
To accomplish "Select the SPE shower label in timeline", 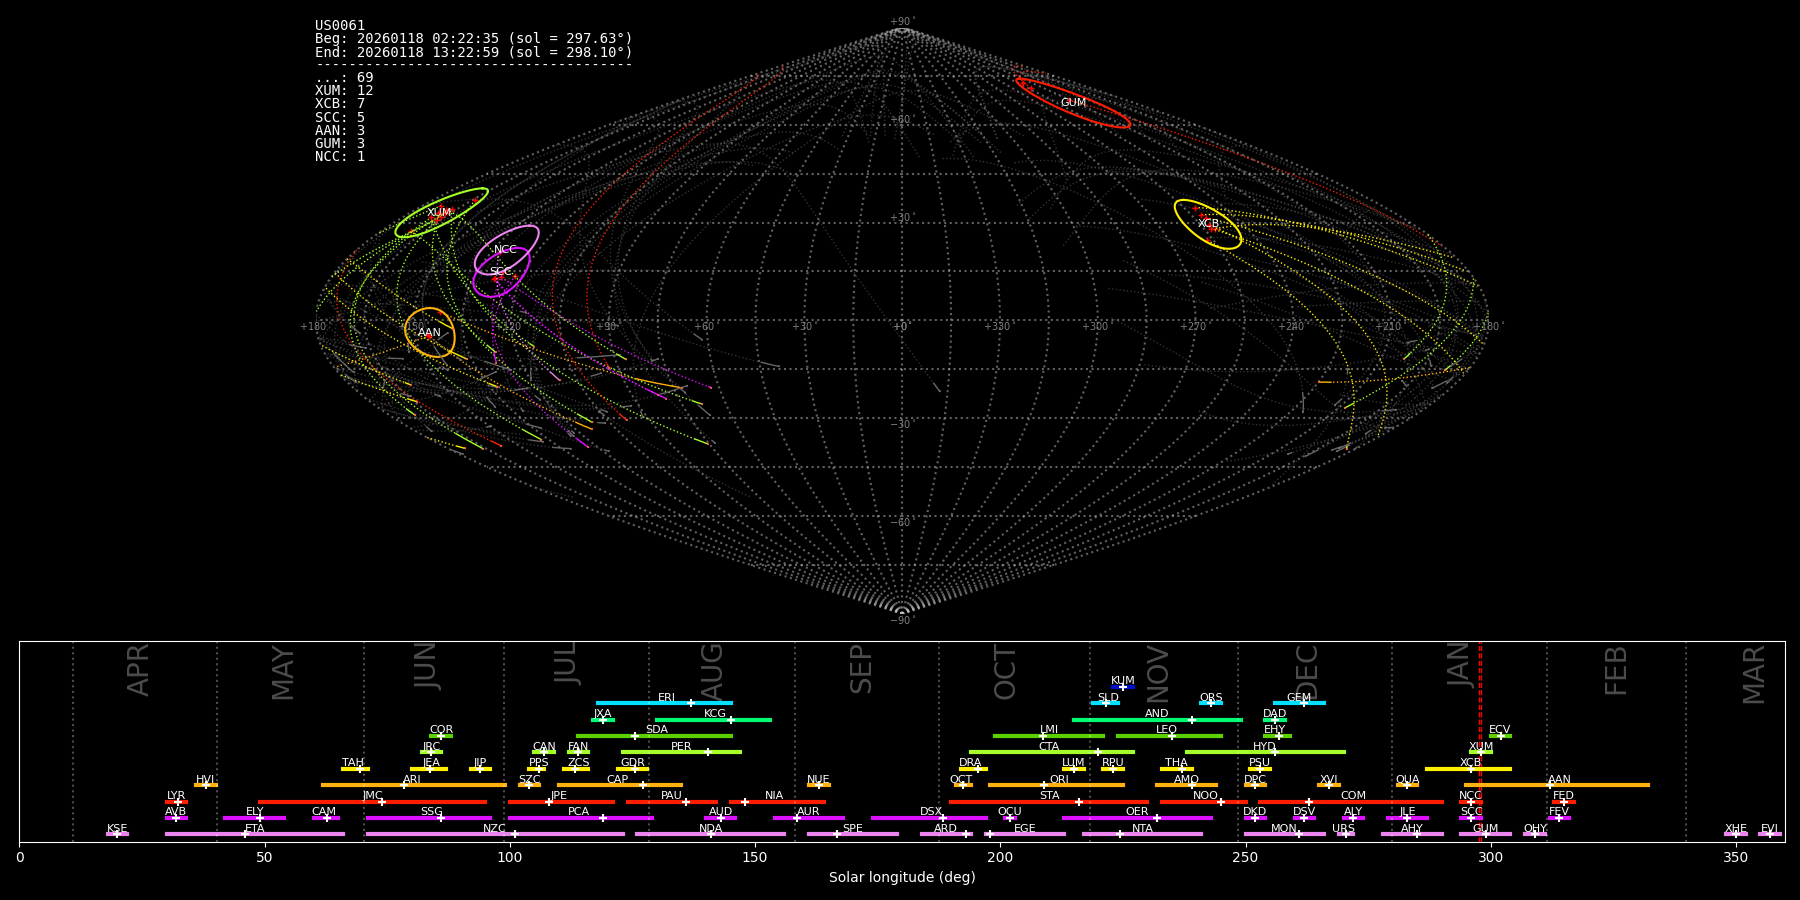I will coord(853,828).
